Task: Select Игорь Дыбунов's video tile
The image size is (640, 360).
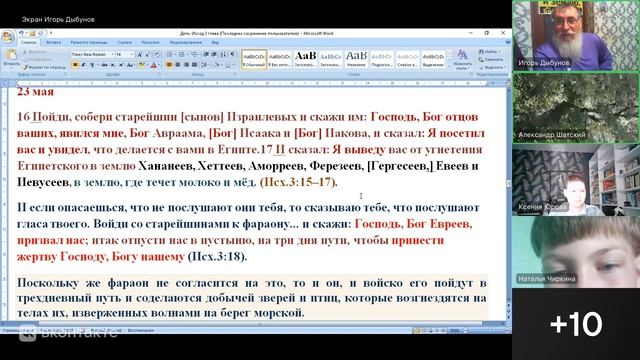Action: click(x=576, y=36)
